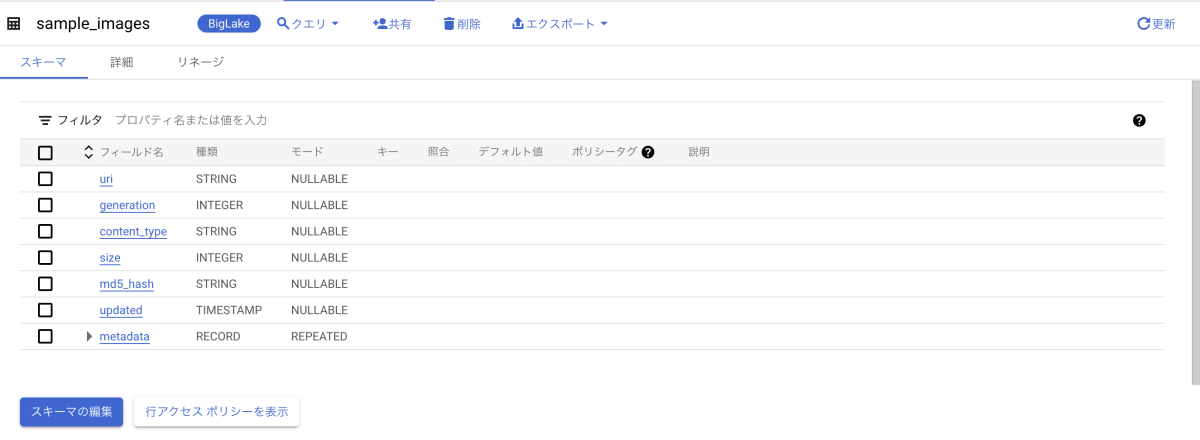Click the BigLake badge
Image resolution: width=1200 pixels, height=440 pixels.
(229, 23)
